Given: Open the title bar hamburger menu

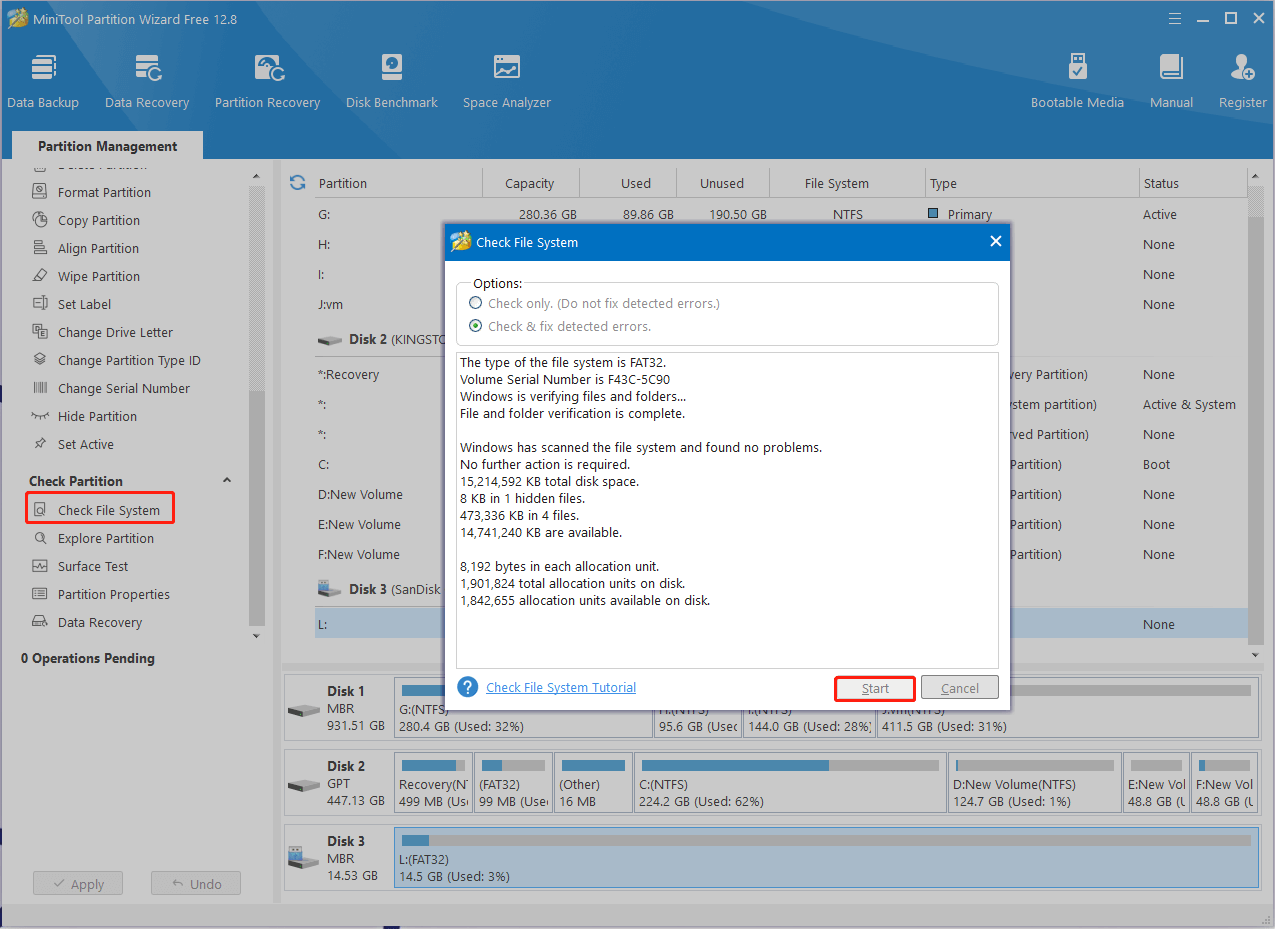Looking at the screenshot, I should click(x=1176, y=17).
